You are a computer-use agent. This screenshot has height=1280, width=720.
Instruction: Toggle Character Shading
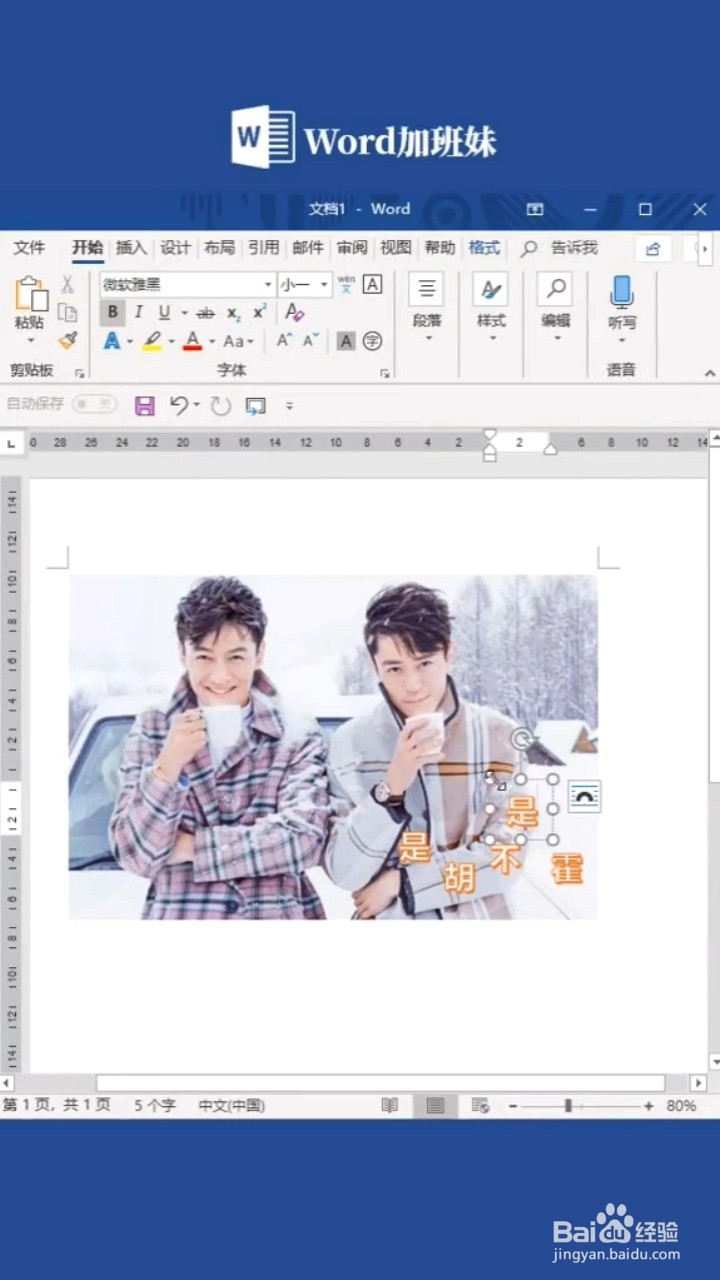click(346, 342)
